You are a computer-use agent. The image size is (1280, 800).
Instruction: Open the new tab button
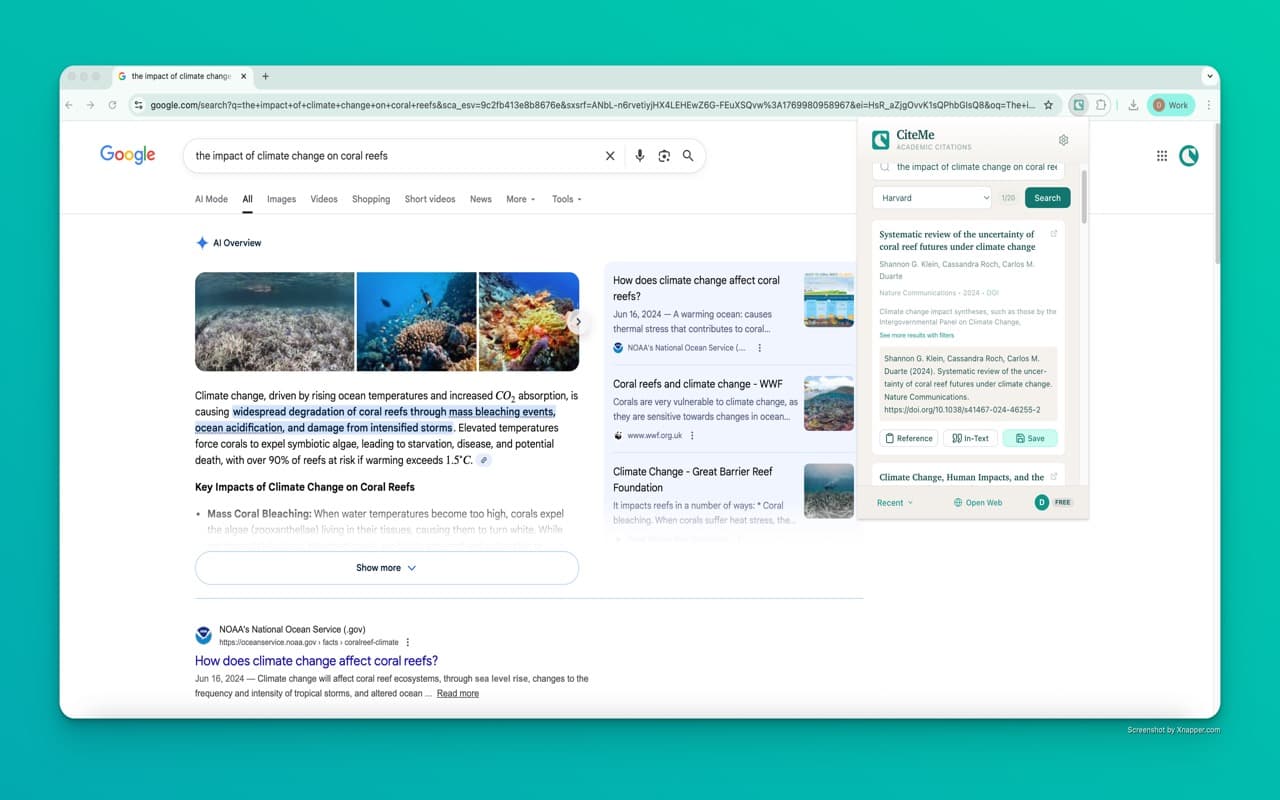(265, 76)
